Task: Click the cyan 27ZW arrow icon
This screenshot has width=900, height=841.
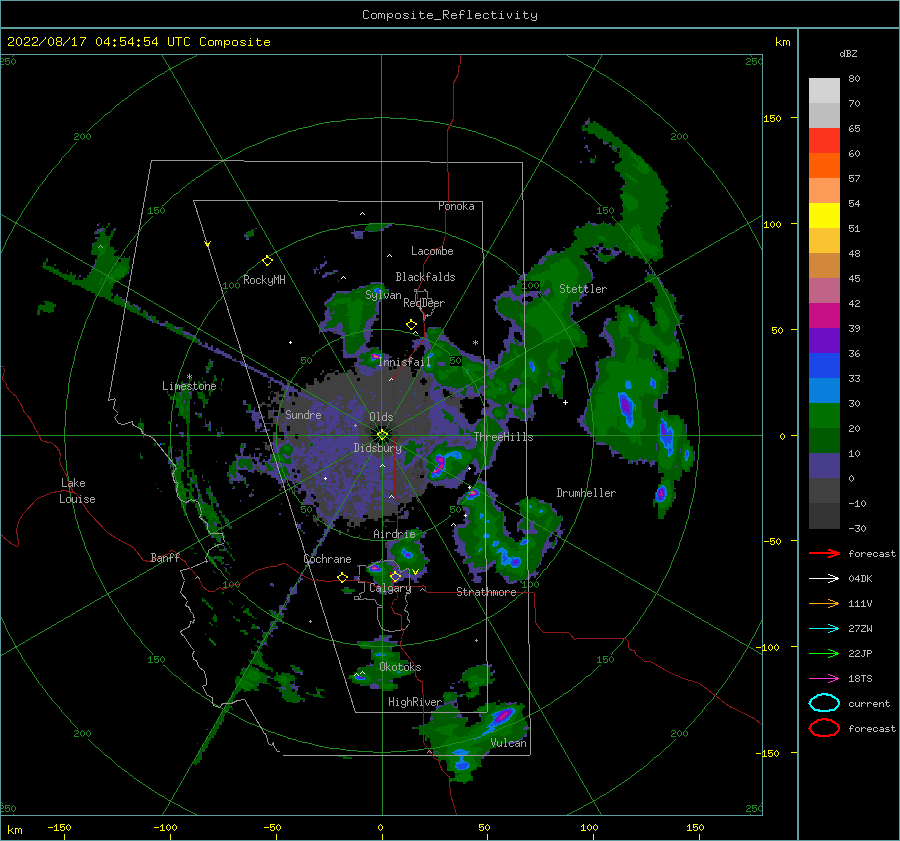Action: coord(824,629)
